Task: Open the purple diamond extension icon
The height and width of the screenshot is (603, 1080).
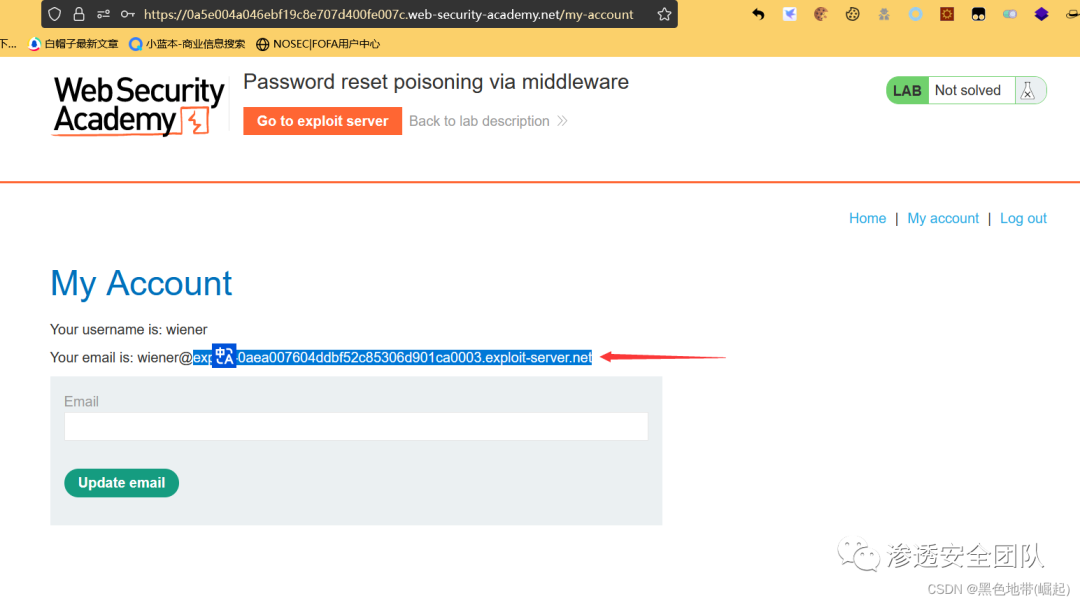Action: pyautogui.click(x=1041, y=14)
